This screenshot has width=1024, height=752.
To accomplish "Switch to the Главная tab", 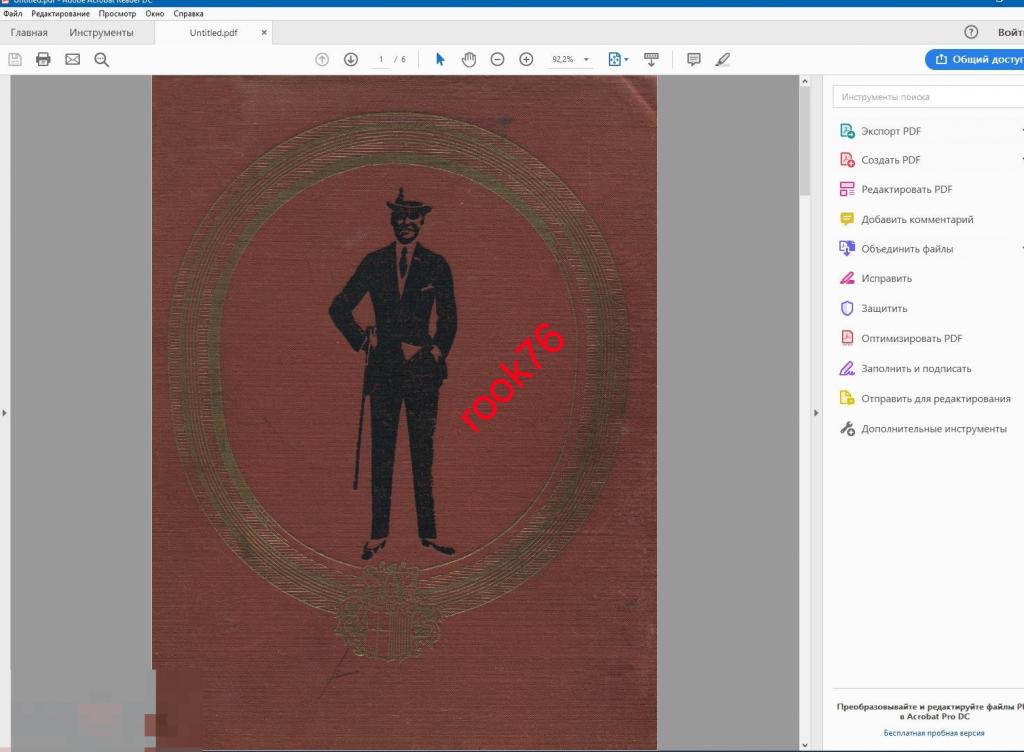I will pos(29,32).
